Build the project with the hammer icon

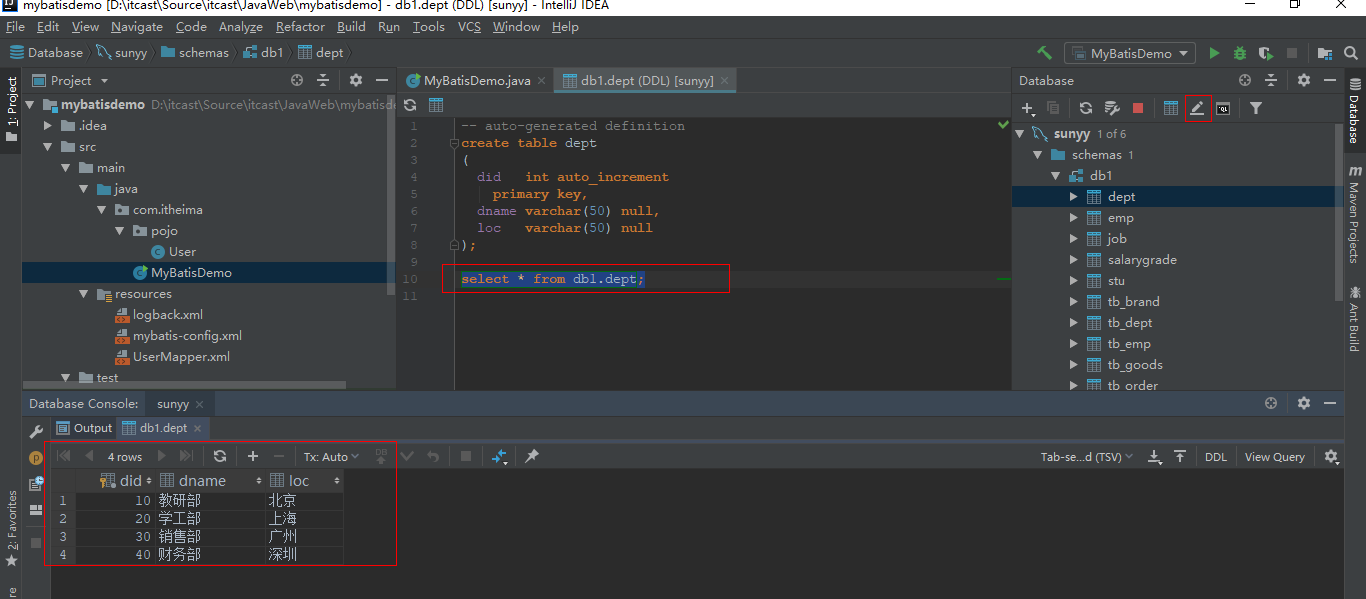click(x=1044, y=53)
